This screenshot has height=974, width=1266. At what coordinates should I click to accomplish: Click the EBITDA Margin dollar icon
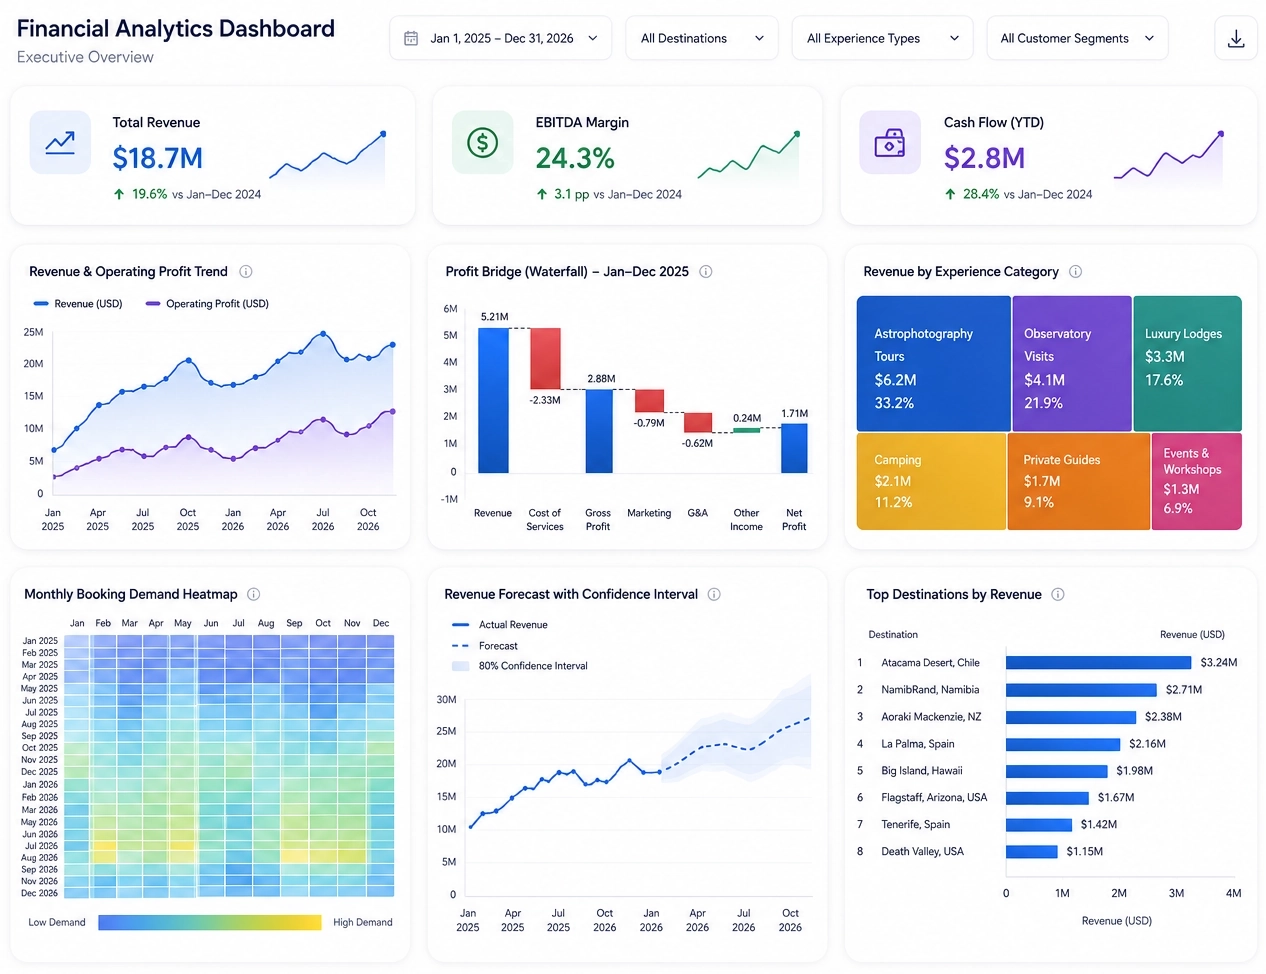(483, 143)
